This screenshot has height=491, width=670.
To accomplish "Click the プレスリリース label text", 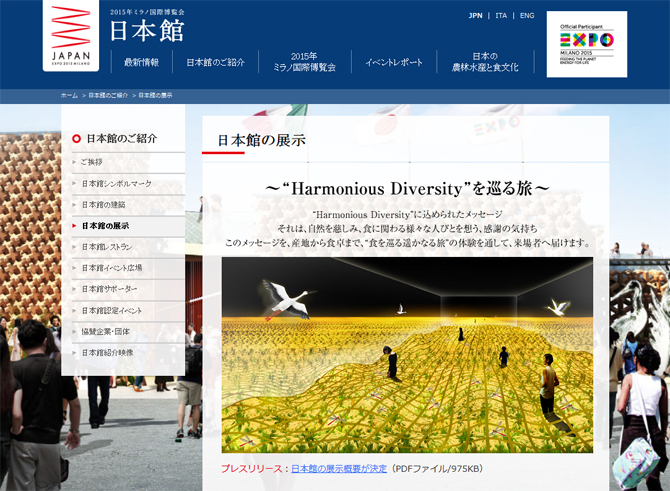I will click(252, 469).
